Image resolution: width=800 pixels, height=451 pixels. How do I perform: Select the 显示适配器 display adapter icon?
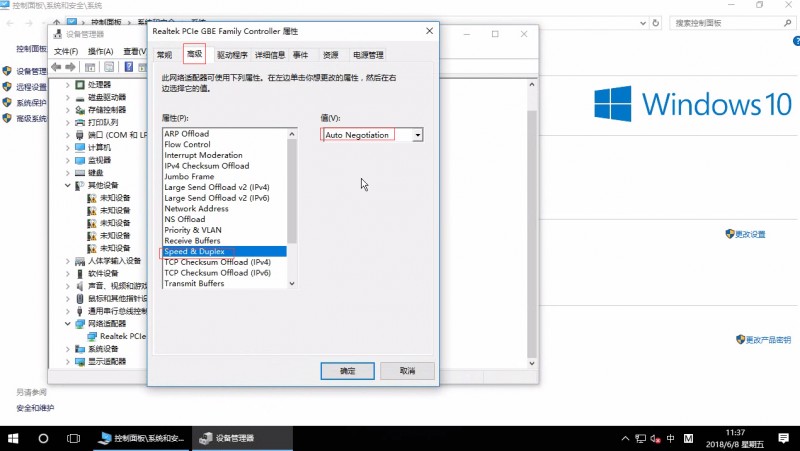80,361
